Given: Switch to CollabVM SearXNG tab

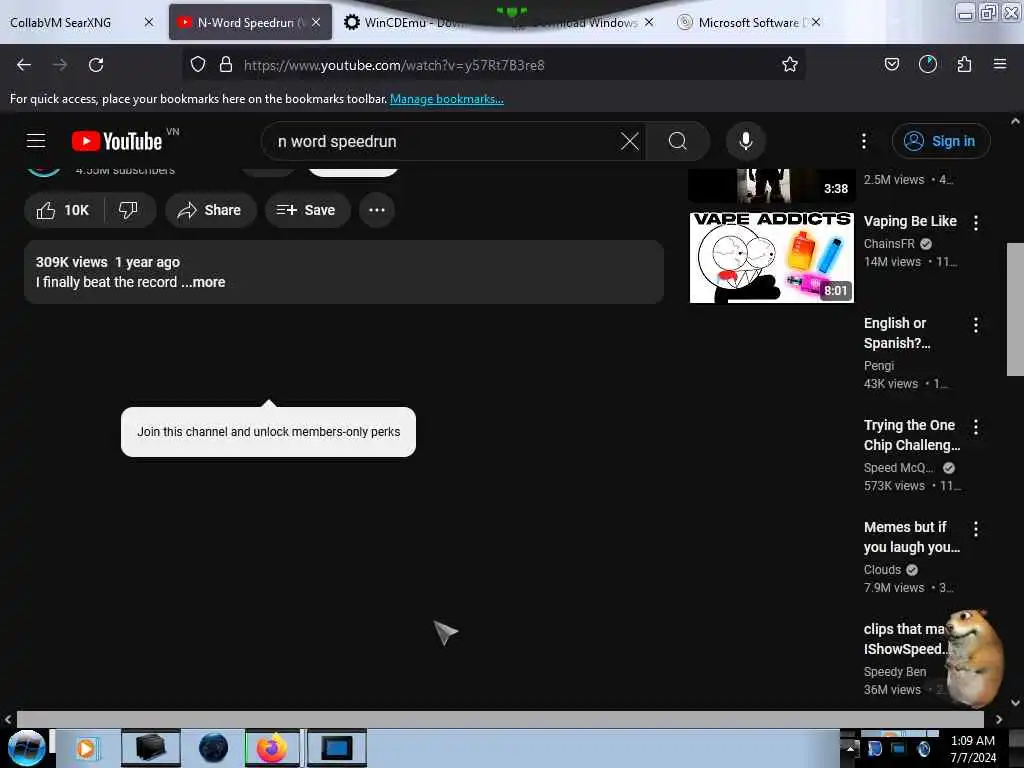Looking at the screenshot, I should pyautogui.click(x=61, y=22).
